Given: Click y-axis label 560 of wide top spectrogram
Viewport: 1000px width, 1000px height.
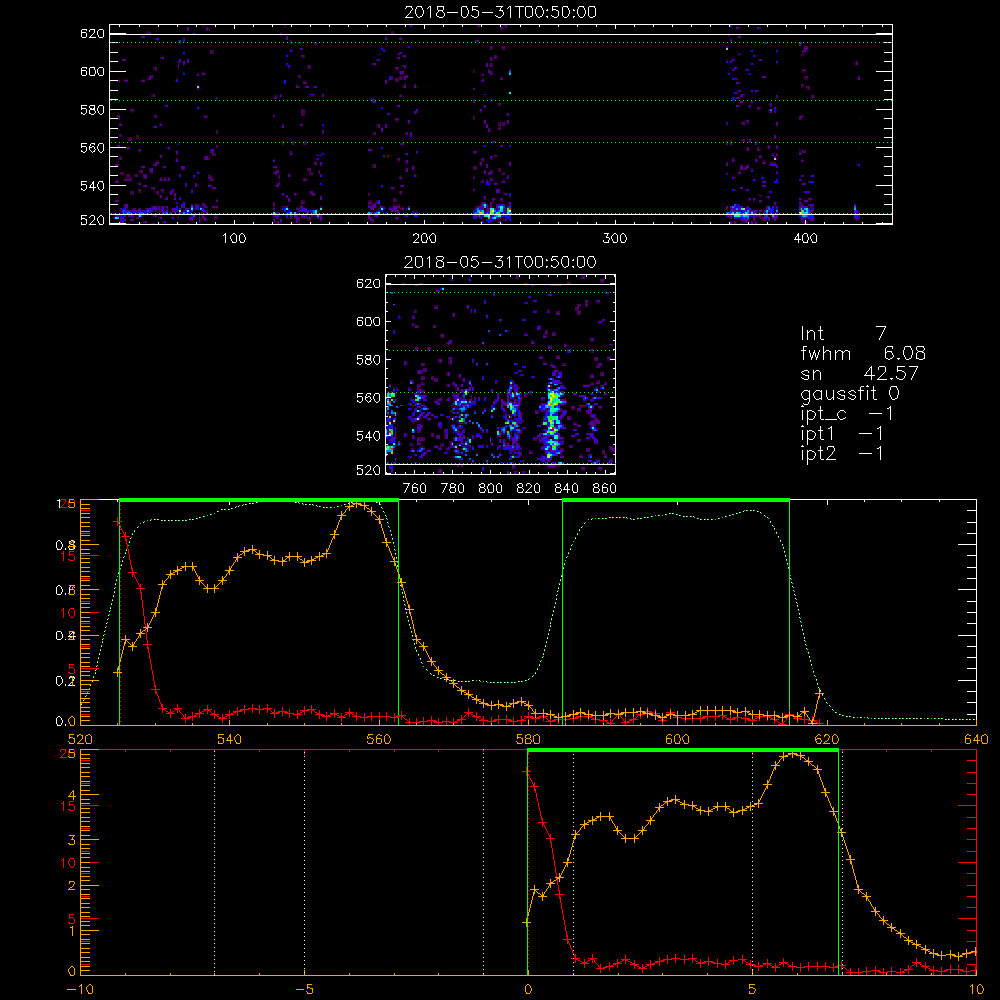Looking at the screenshot, I should 92,147.
